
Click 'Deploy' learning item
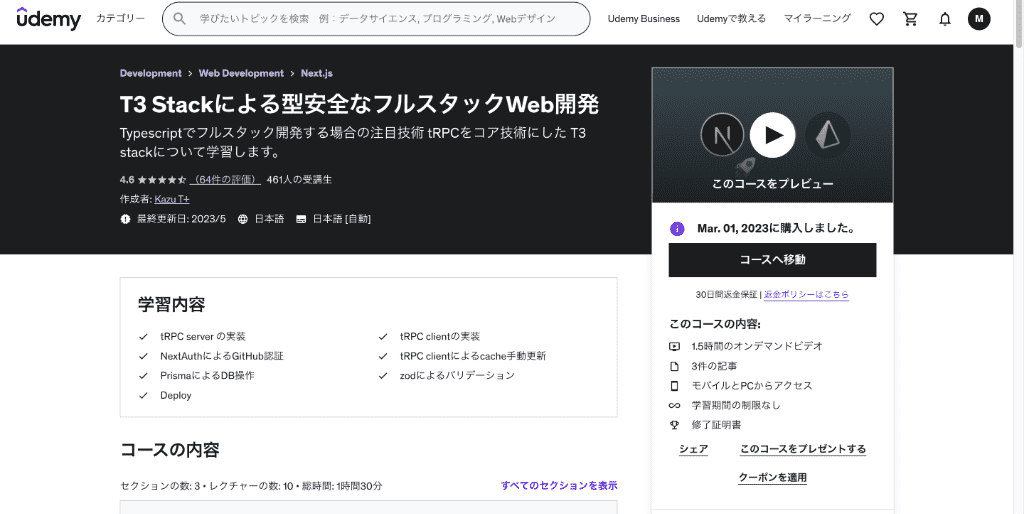click(x=176, y=396)
